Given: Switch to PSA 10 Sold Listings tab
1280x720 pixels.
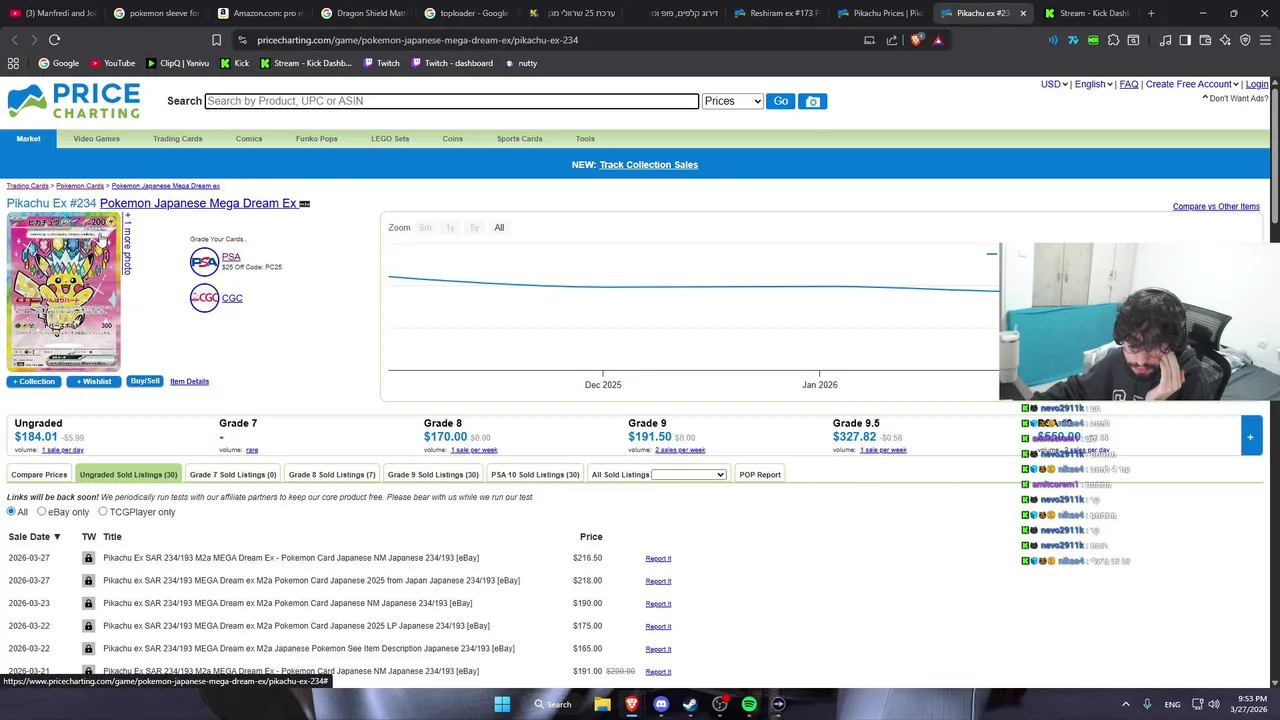Looking at the screenshot, I should click(535, 475).
